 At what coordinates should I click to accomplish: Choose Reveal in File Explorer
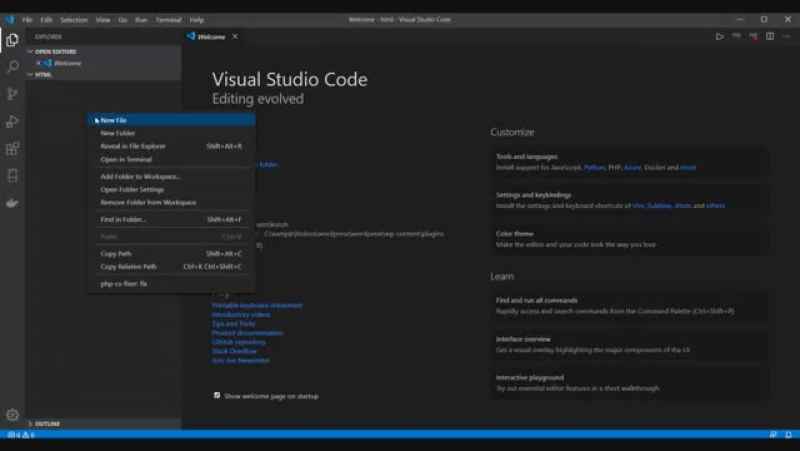click(171, 146)
